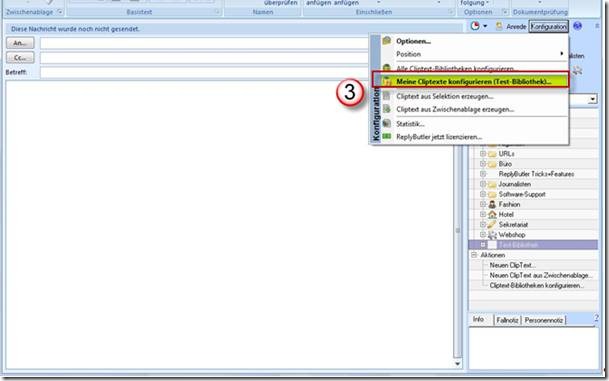Open the Optionen group dialog launcher
Screen dimensions: 609x381
[505, 12]
